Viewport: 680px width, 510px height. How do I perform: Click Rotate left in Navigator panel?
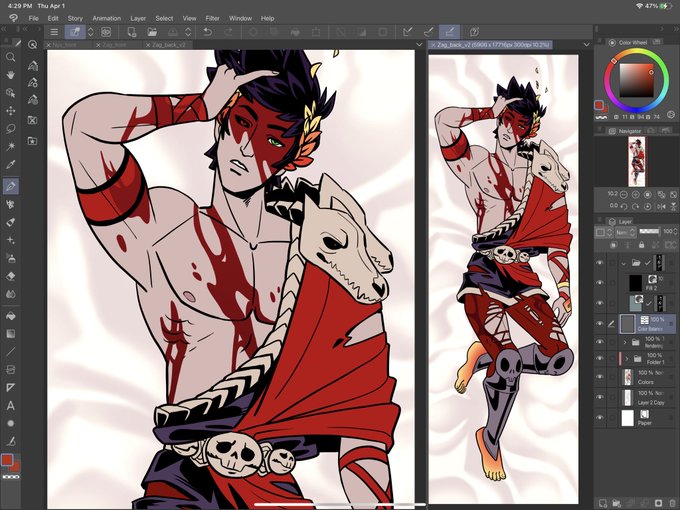point(624,206)
